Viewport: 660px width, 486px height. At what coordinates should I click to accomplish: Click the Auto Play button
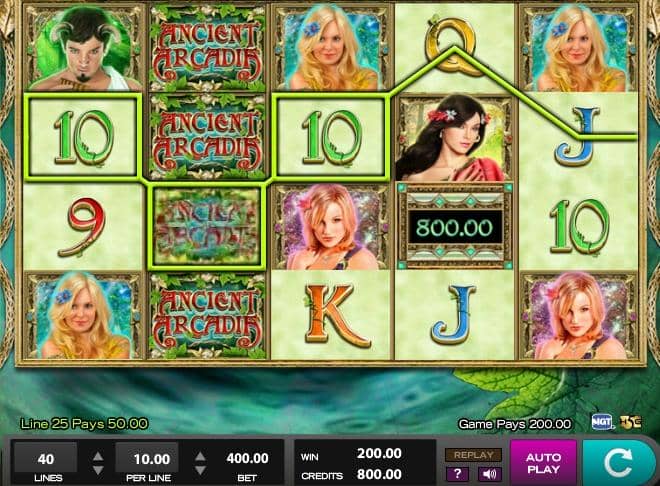pos(543,463)
